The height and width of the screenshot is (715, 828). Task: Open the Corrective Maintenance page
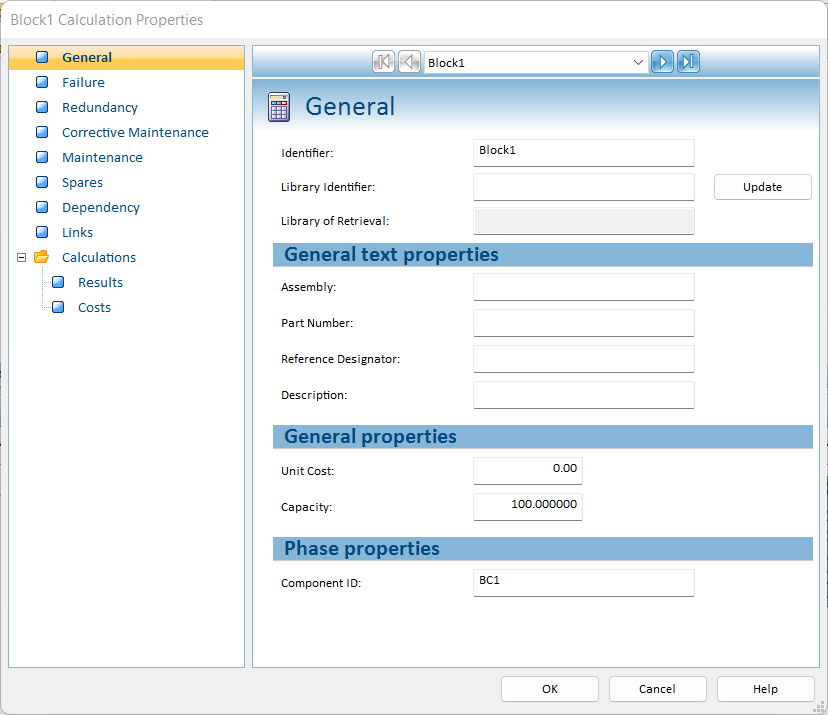point(135,133)
